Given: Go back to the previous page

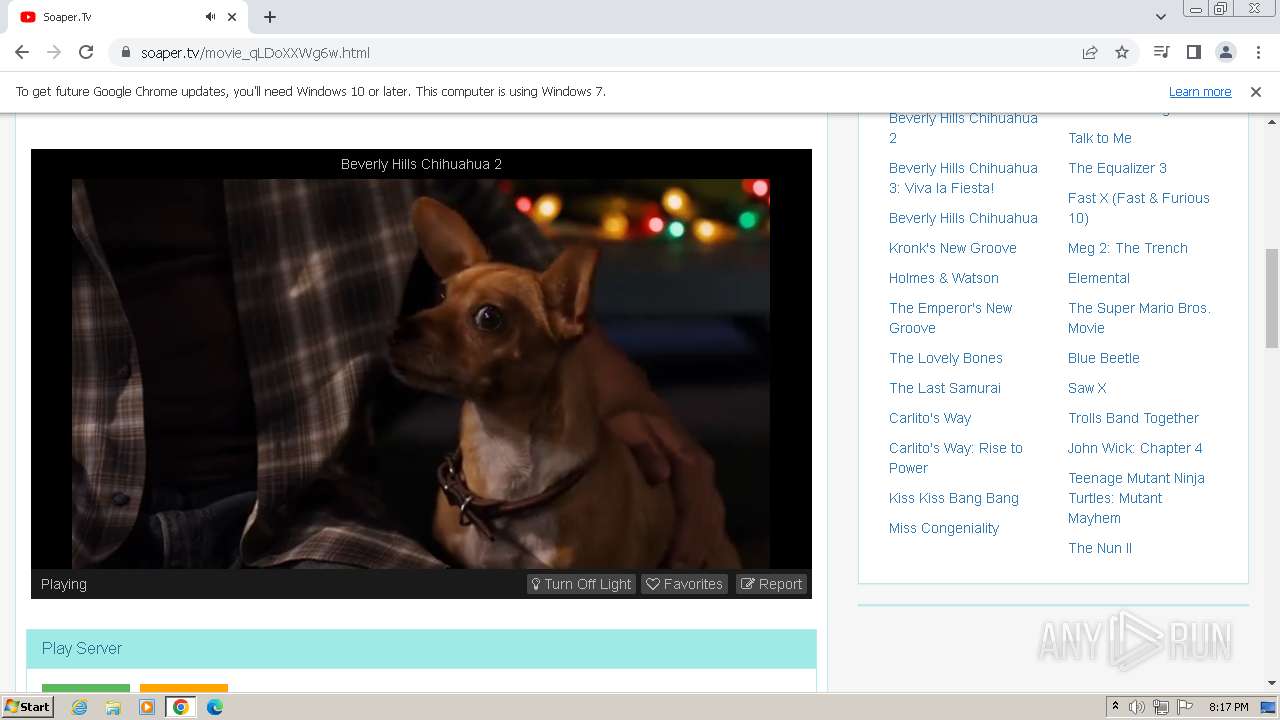Looking at the screenshot, I should (x=22, y=53).
